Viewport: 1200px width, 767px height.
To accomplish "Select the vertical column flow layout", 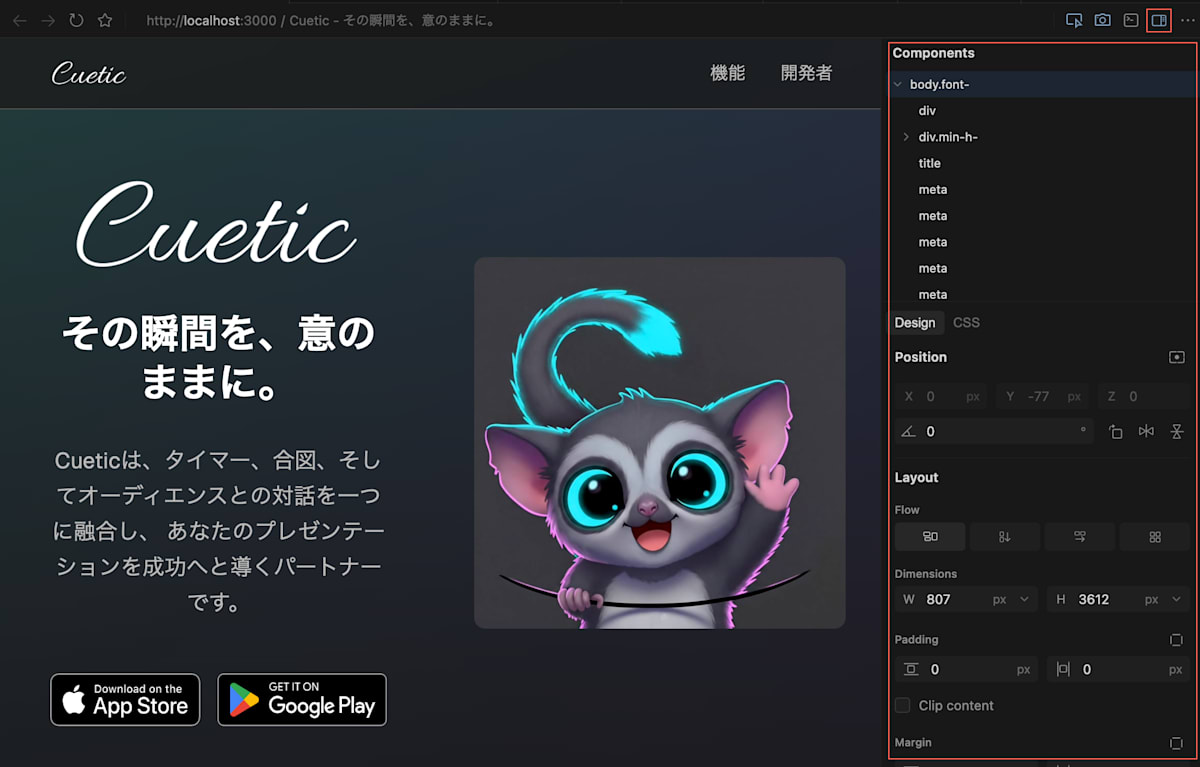I will click(x=1005, y=537).
